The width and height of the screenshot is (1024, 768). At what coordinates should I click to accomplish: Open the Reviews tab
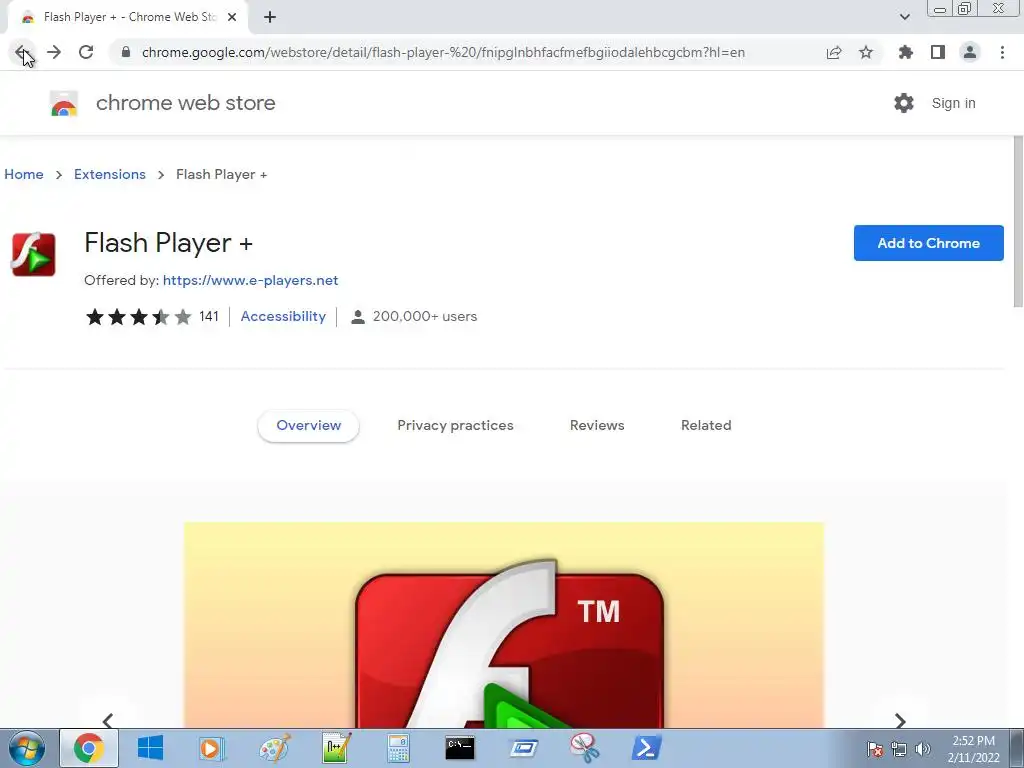[x=597, y=425]
